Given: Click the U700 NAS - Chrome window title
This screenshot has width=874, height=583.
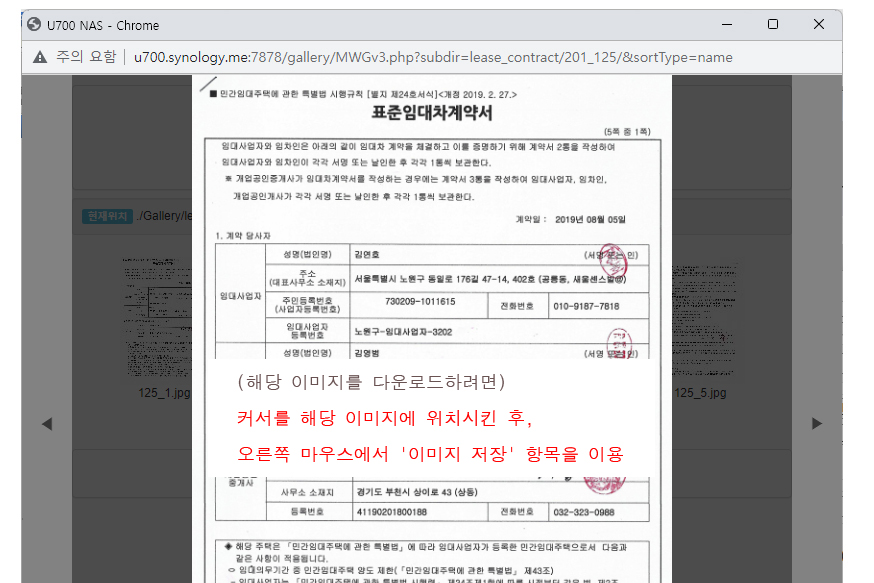Looking at the screenshot, I should (103, 24).
